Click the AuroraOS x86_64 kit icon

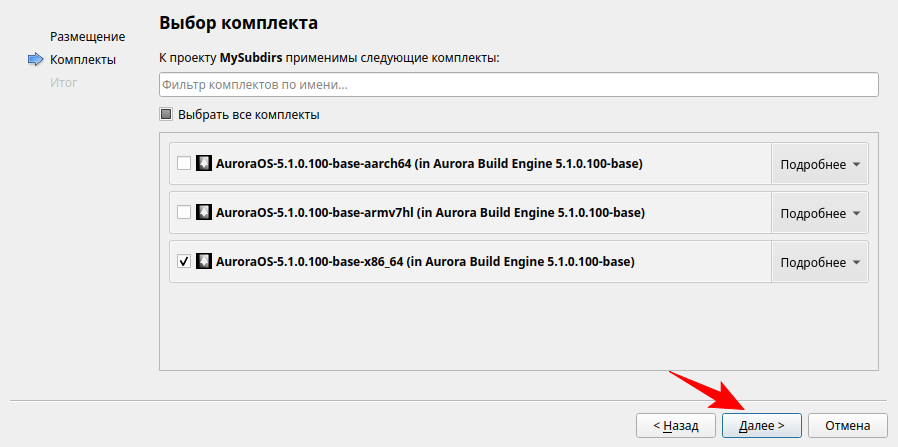pyautogui.click(x=204, y=261)
